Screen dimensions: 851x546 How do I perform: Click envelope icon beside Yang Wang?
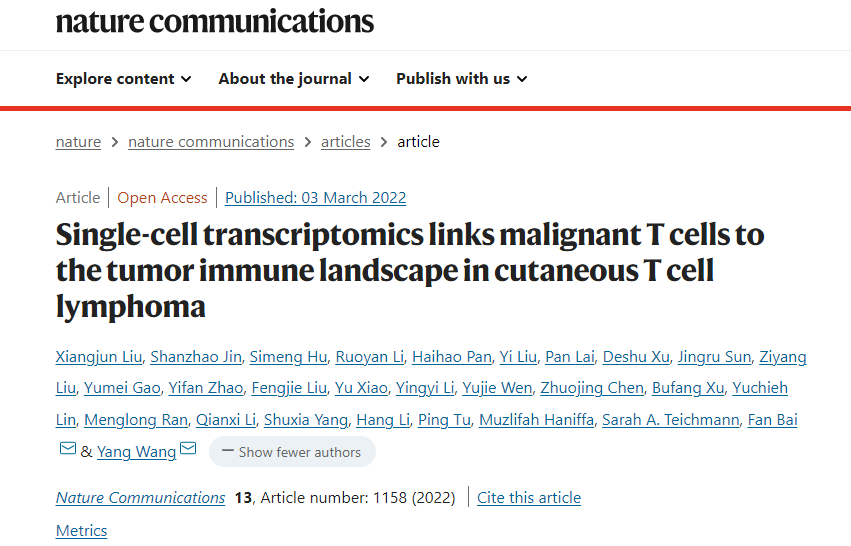pos(188,449)
